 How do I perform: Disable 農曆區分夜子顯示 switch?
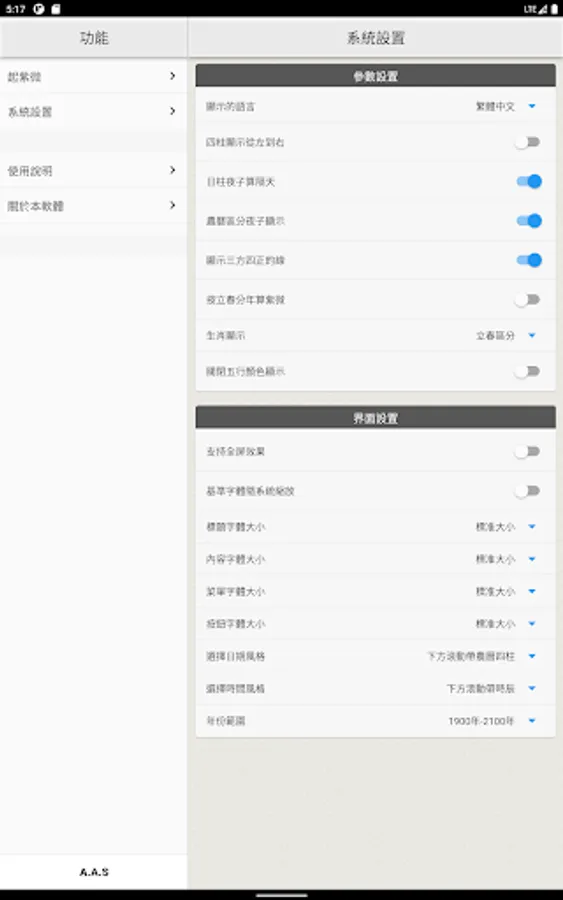529,221
